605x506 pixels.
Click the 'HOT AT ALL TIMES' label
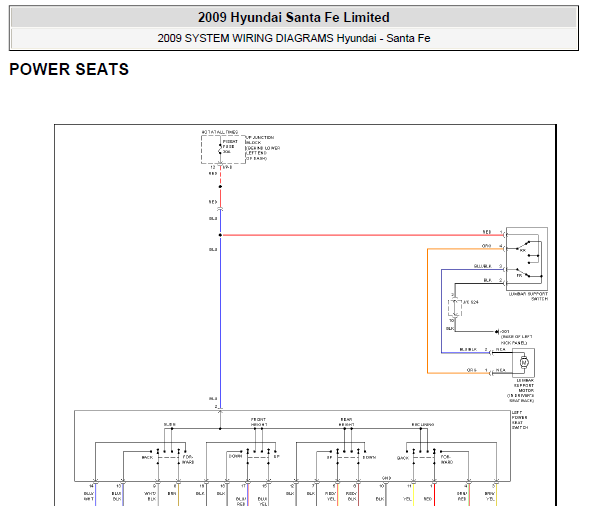[220, 132]
